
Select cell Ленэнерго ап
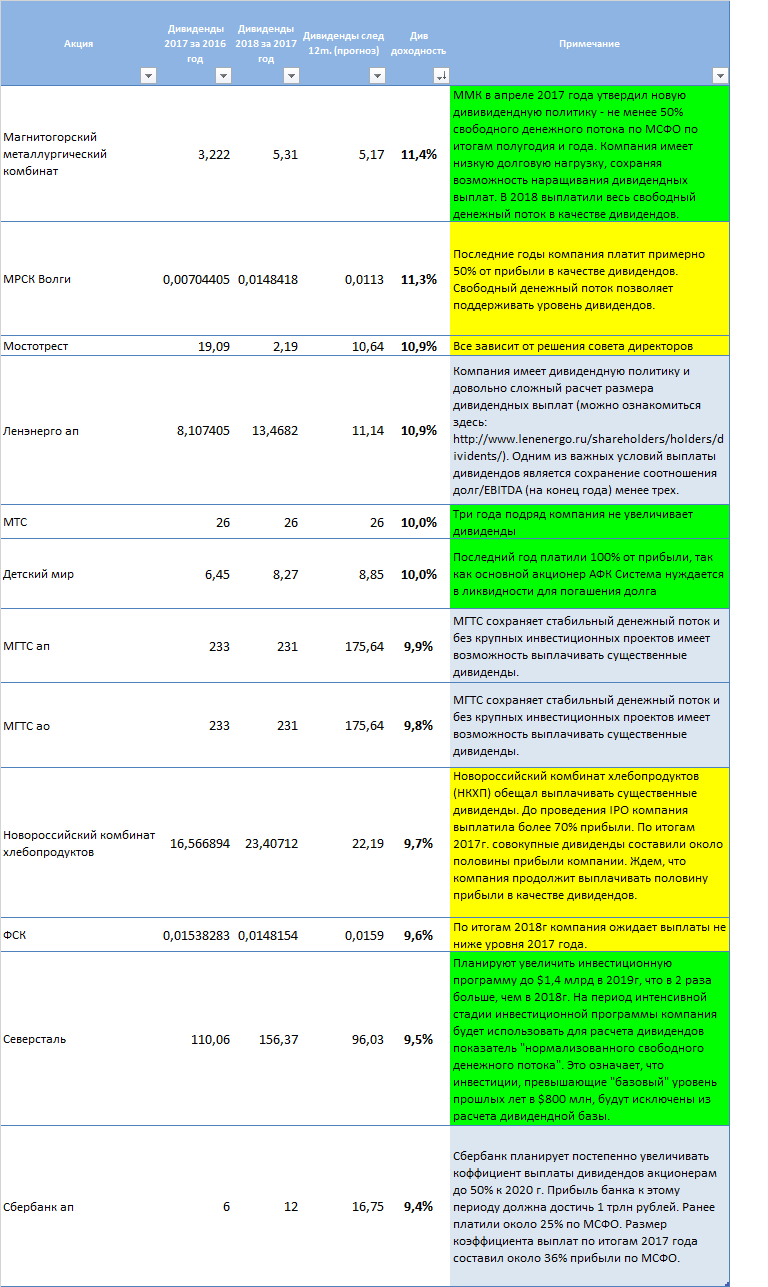[79, 430]
